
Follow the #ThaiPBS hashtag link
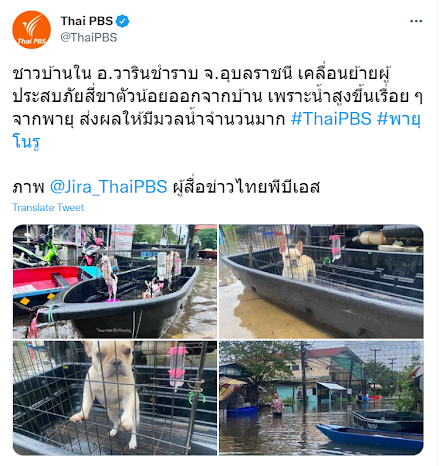click(331, 119)
